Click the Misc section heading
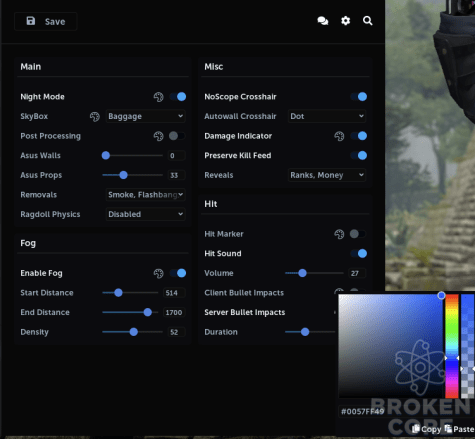Image resolution: width=475 pixels, height=439 pixels. coord(214,67)
